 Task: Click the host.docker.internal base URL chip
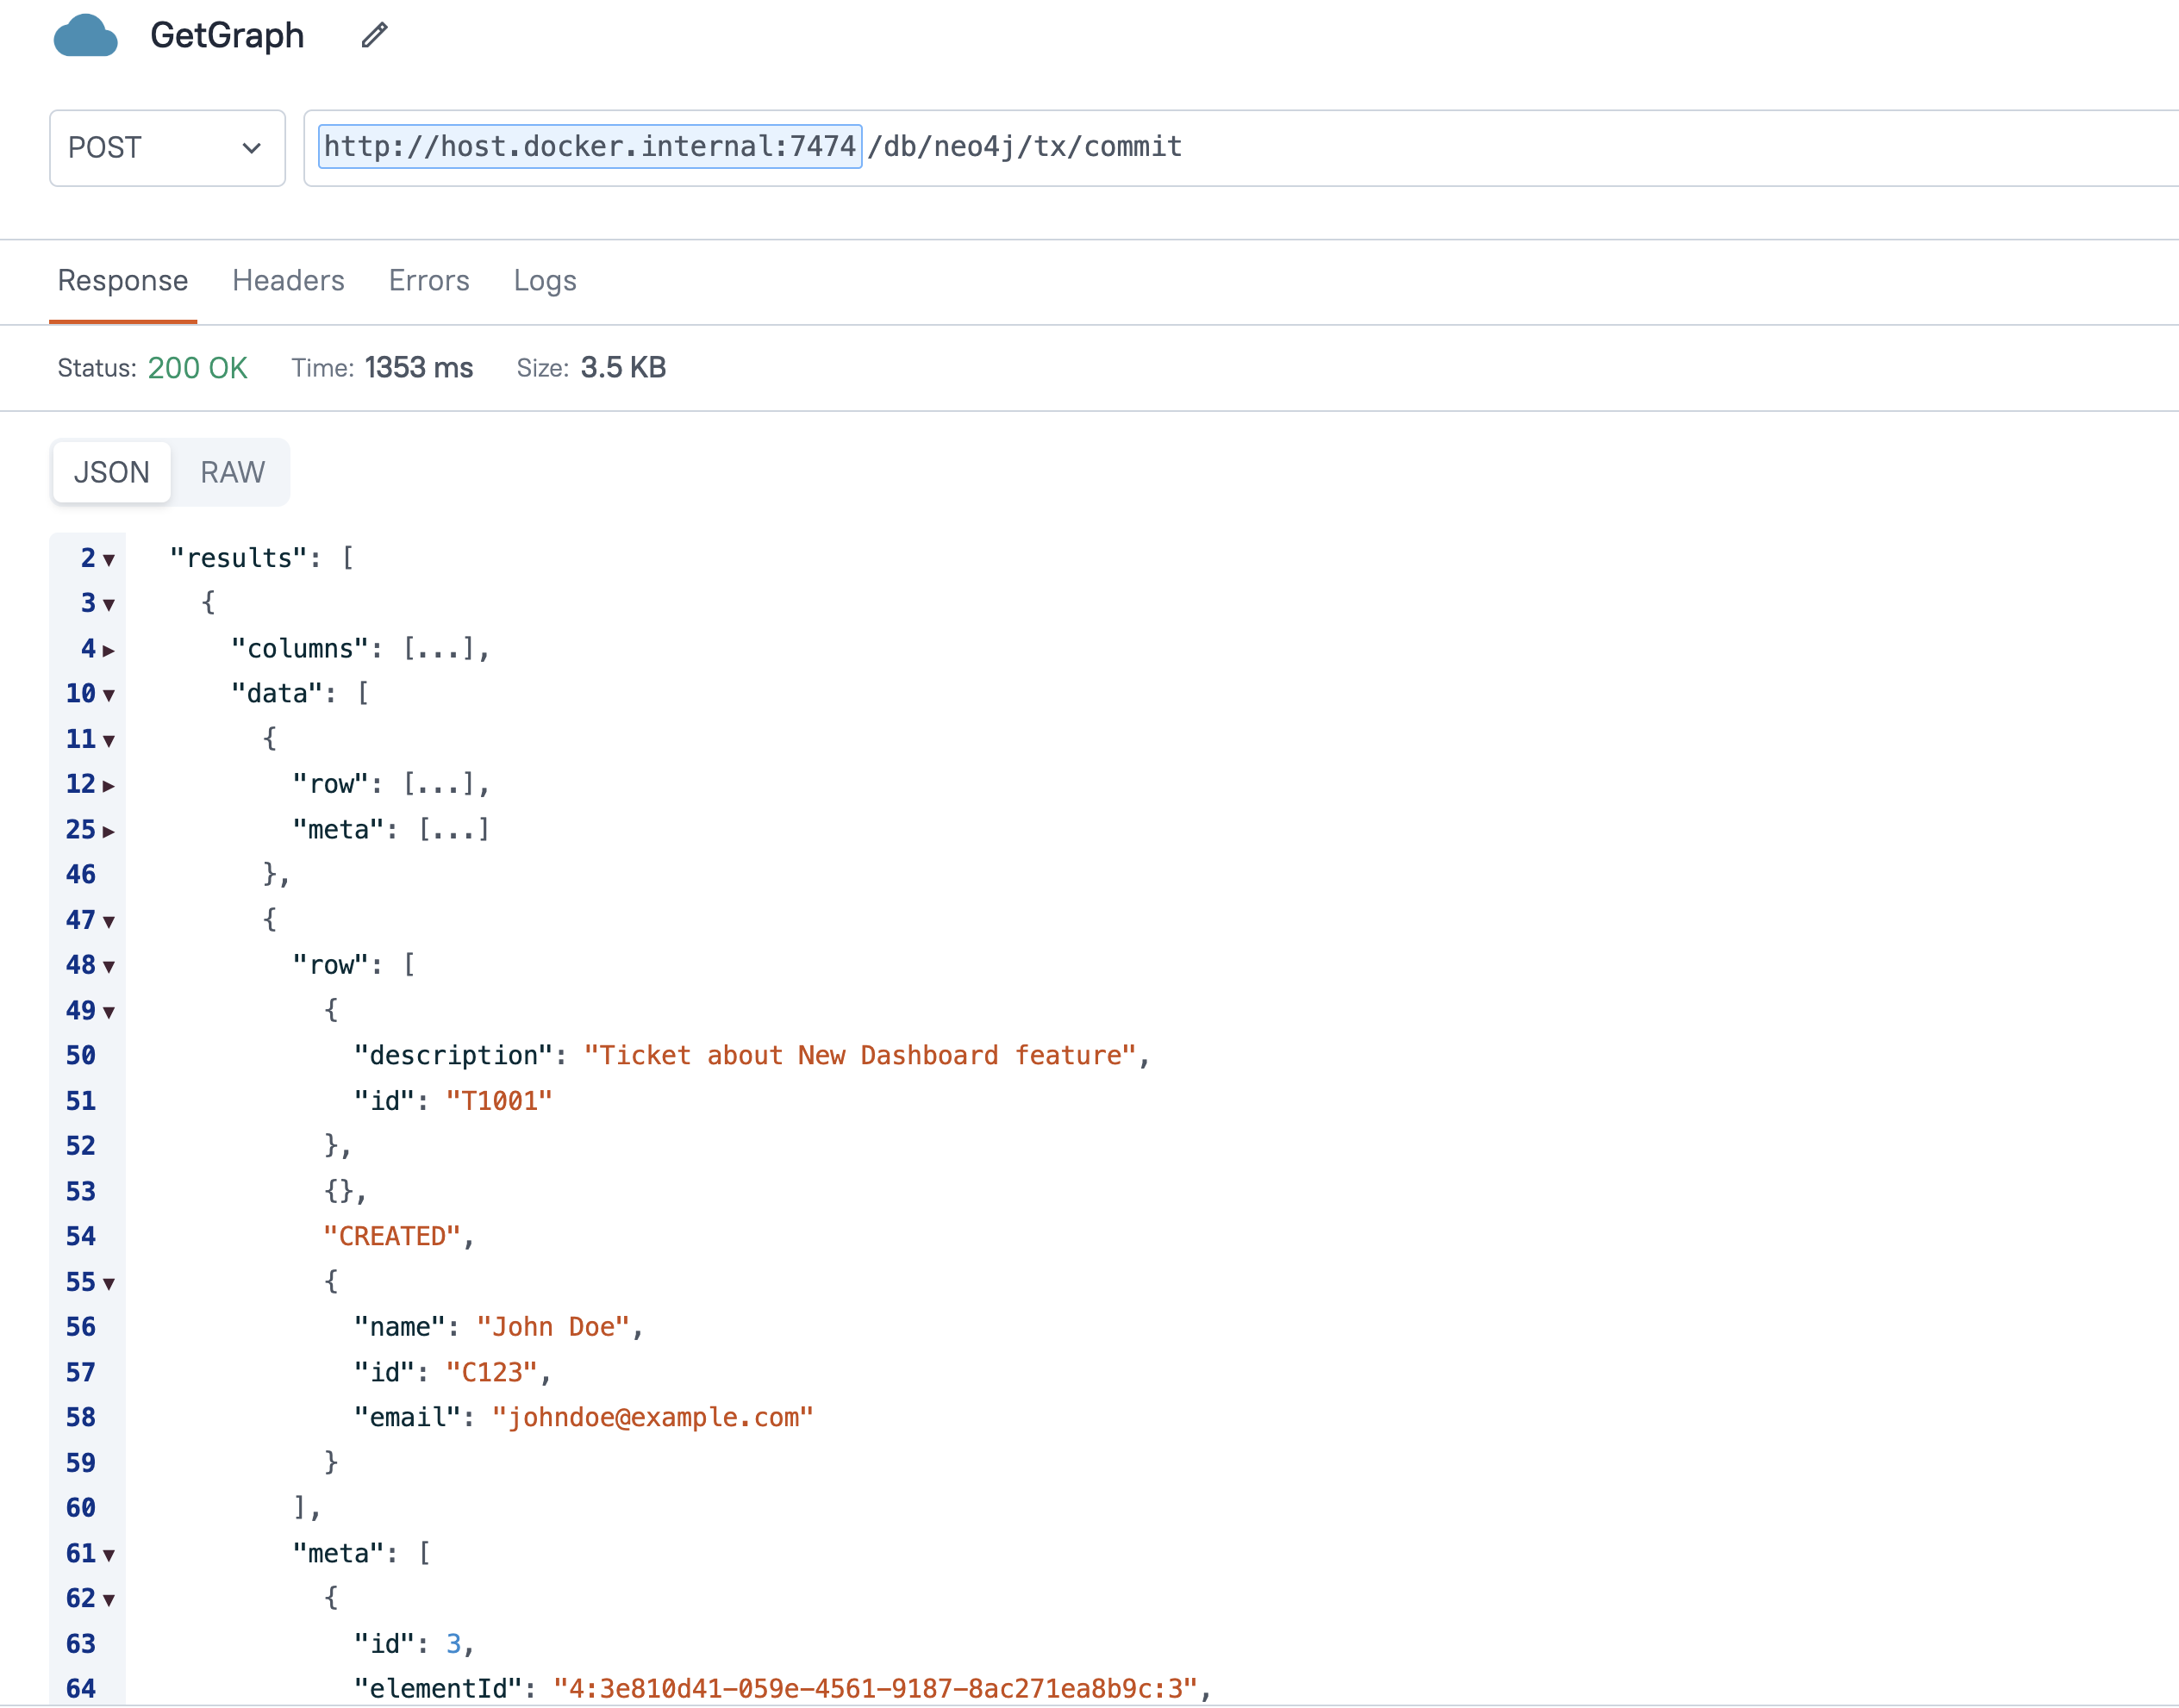pos(589,147)
